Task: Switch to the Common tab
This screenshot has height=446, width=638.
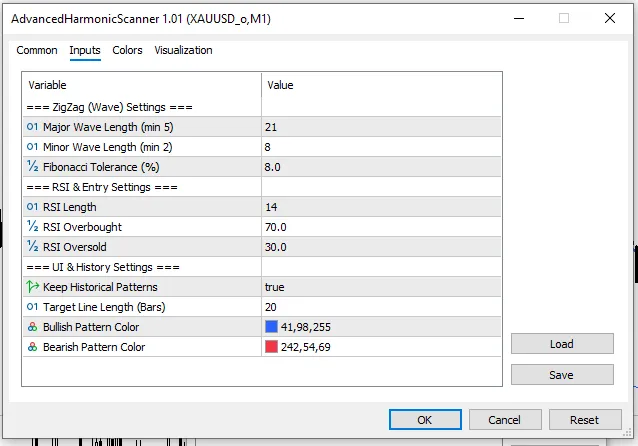Action: [x=37, y=50]
